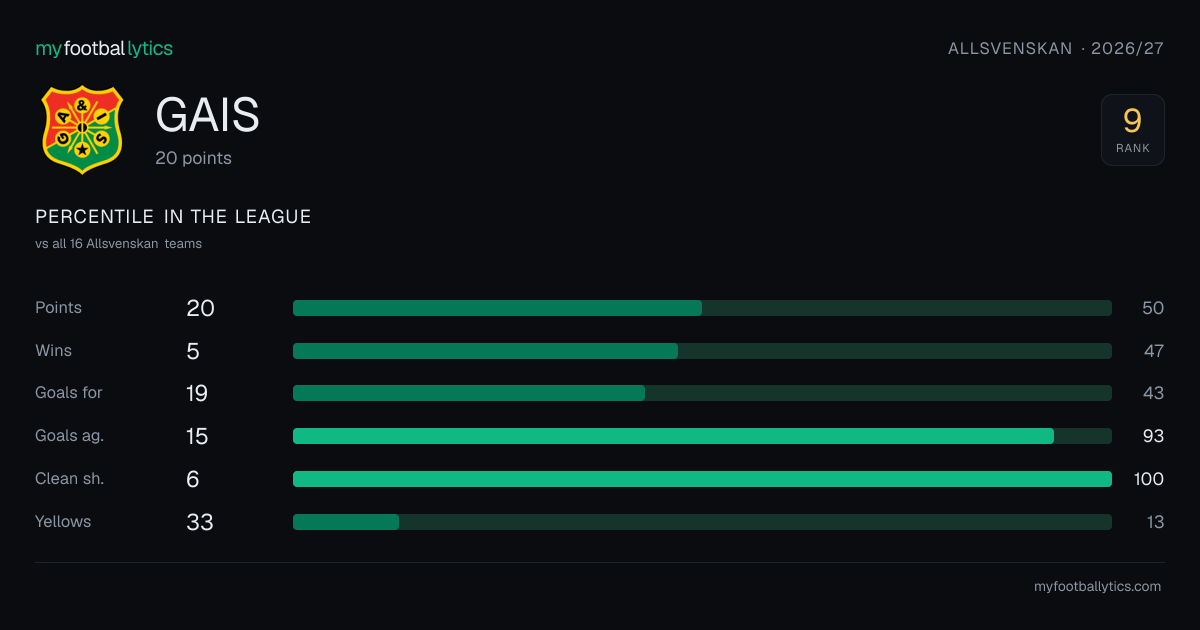
Task: Select the Points row label
Action: click(58, 308)
